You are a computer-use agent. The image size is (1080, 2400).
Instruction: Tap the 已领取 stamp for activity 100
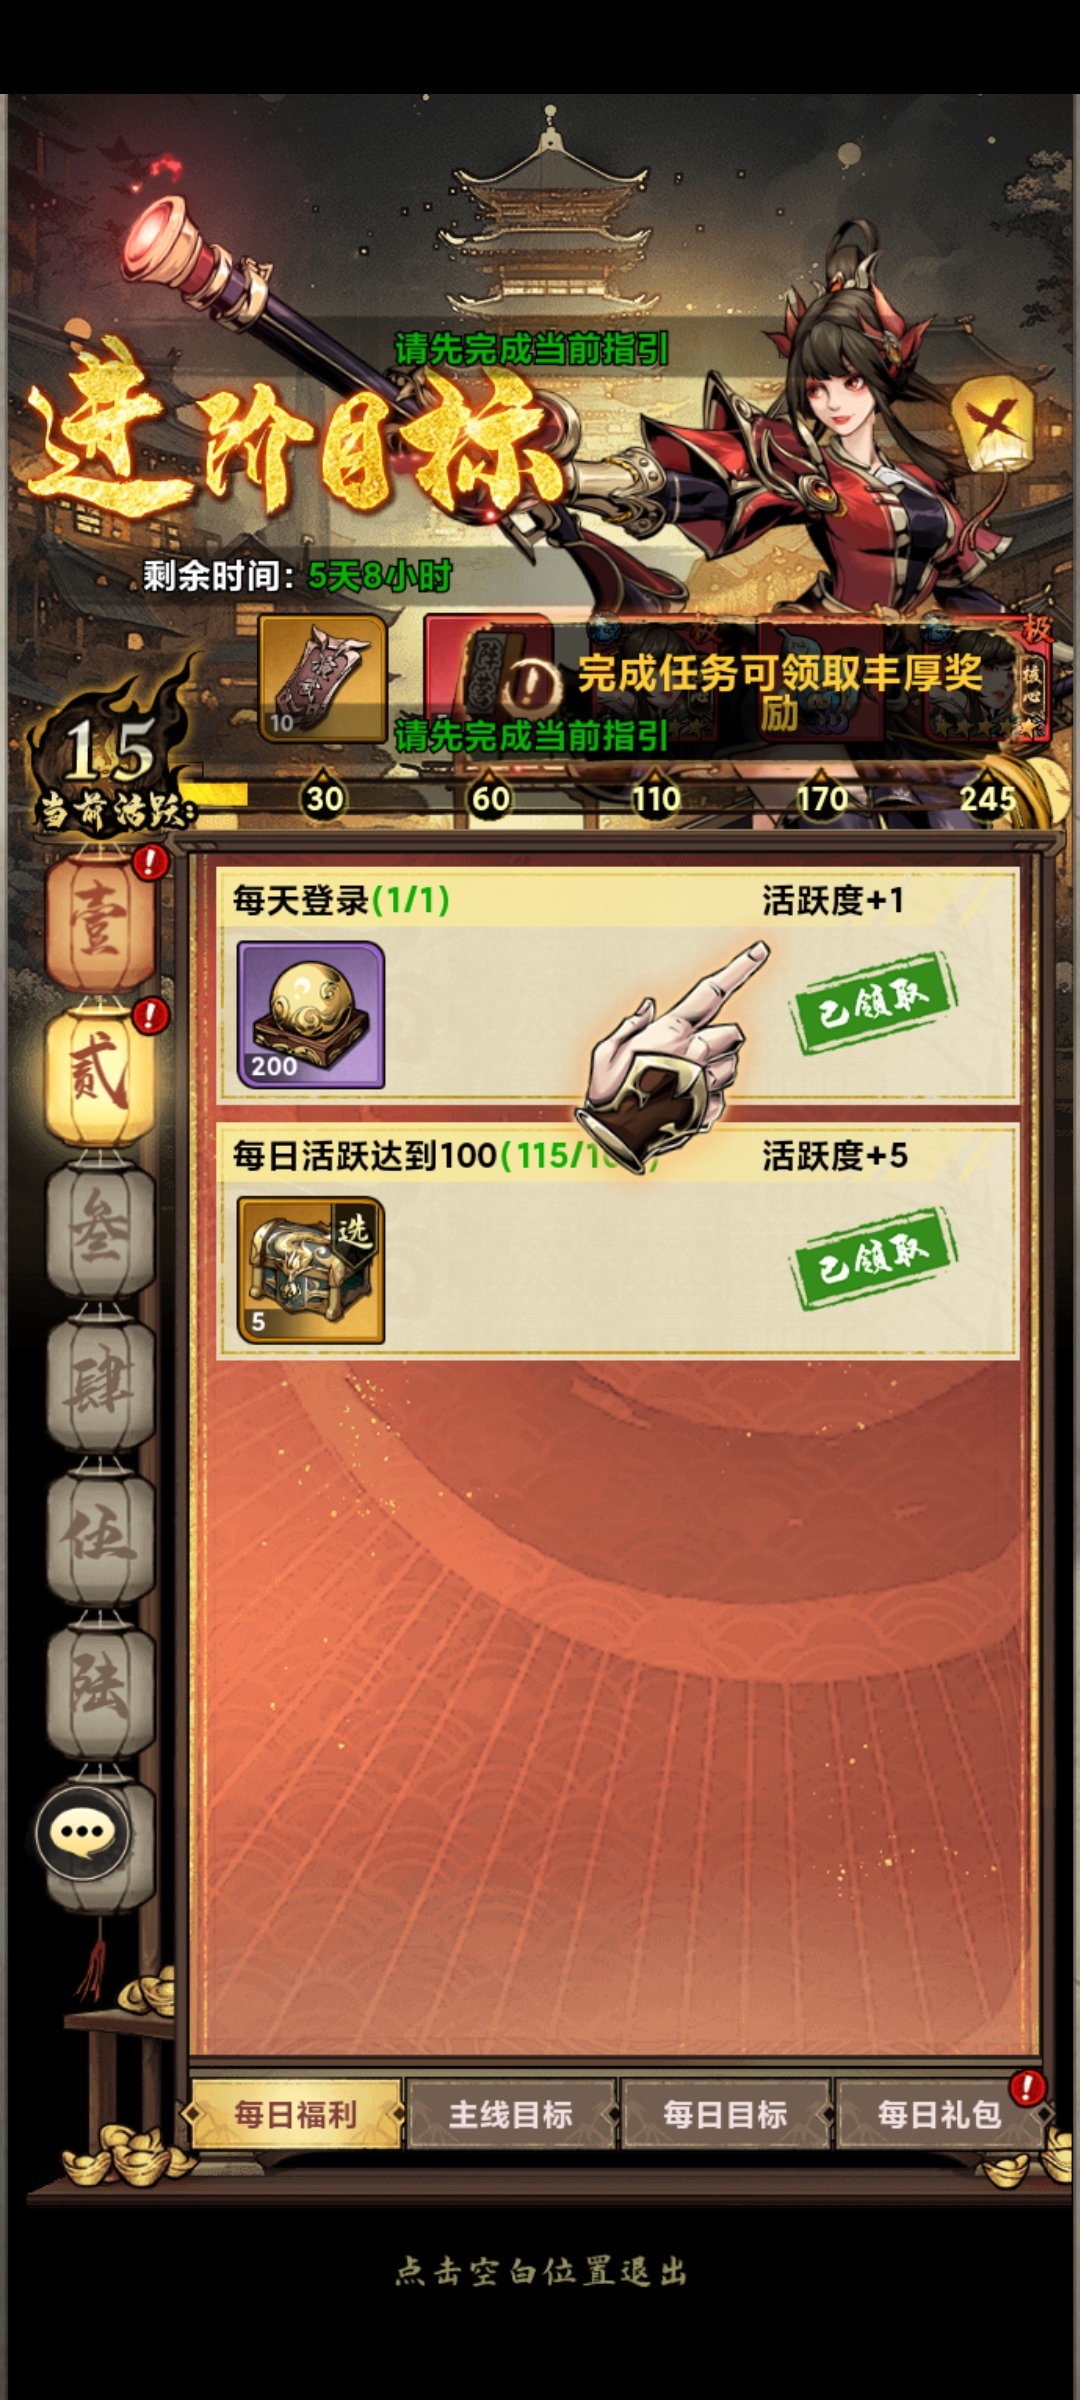874,1258
